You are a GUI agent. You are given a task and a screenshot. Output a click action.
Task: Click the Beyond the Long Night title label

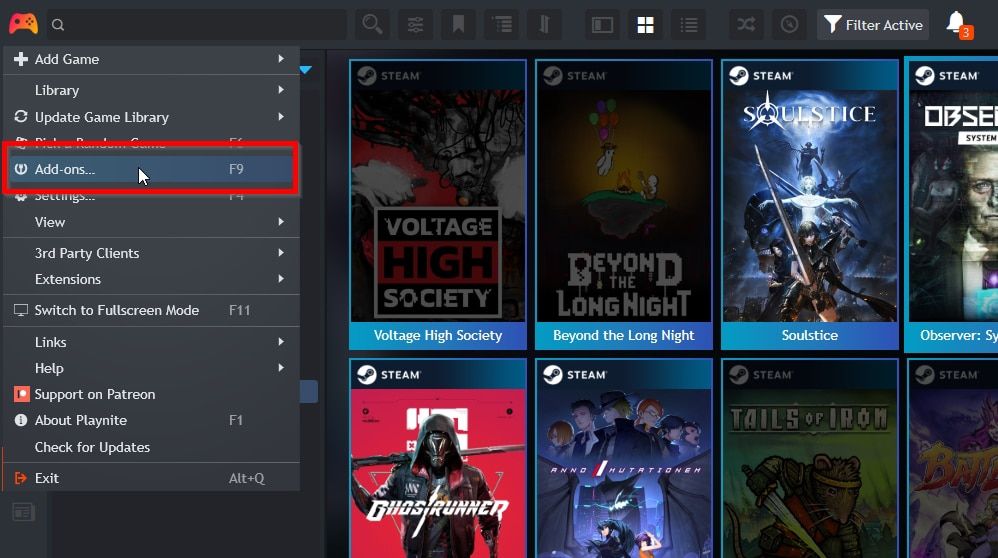pos(624,335)
